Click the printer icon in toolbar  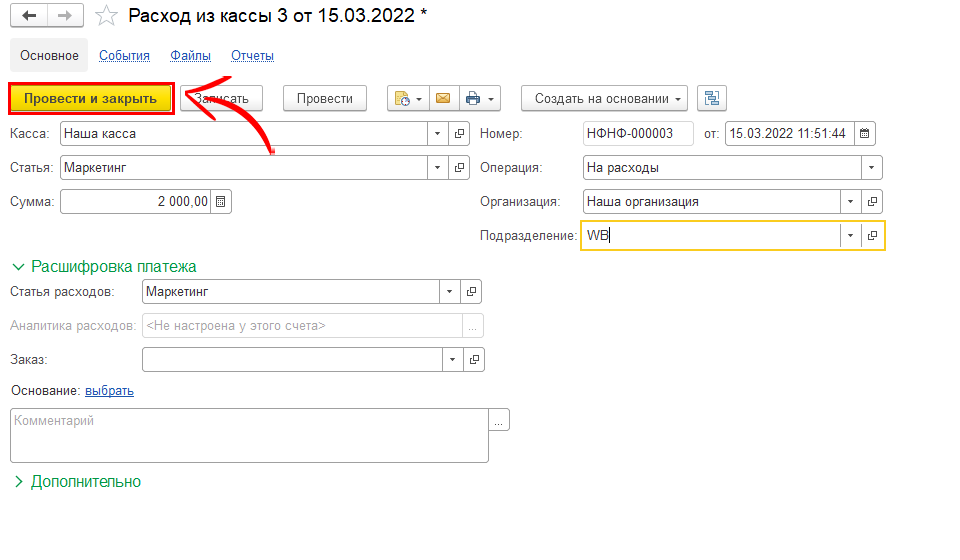[x=473, y=98]
